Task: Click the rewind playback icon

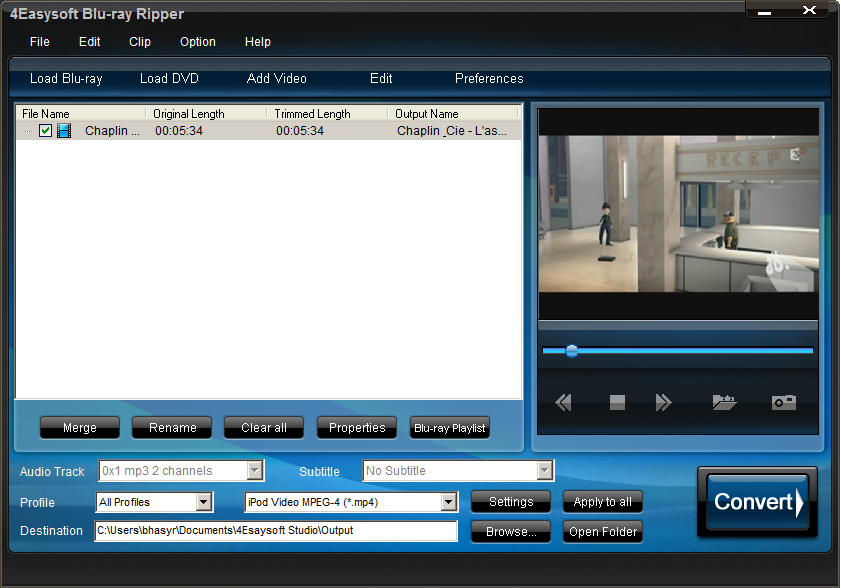Action: click(x=563, y=402)
